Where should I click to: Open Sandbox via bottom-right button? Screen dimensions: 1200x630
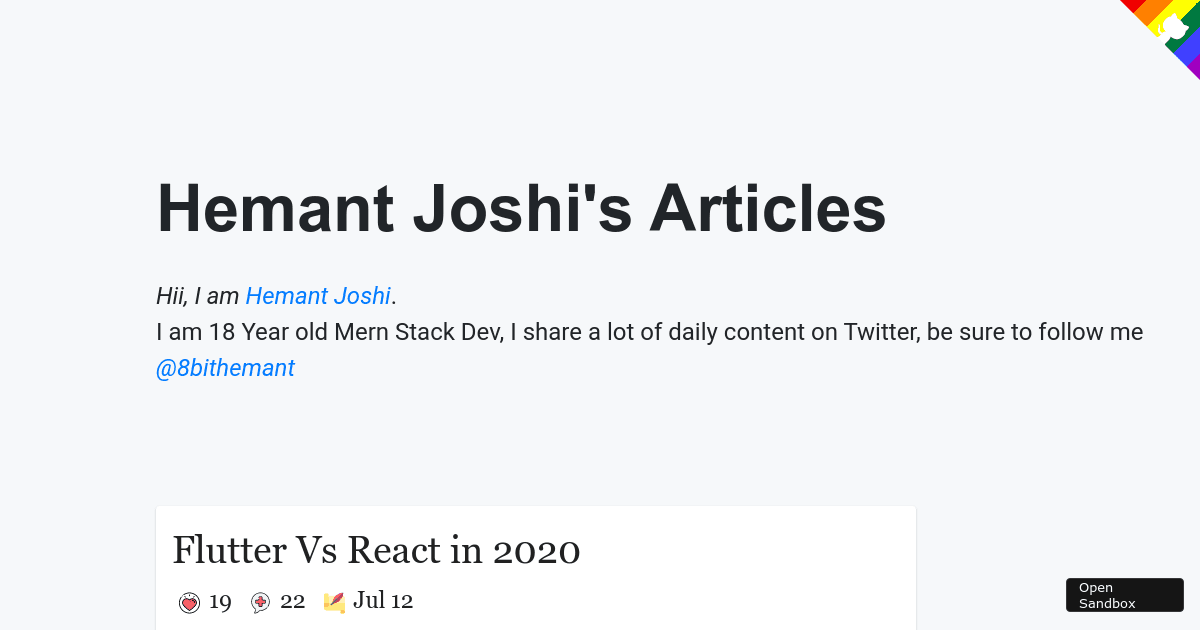[x=1125, y=595]
